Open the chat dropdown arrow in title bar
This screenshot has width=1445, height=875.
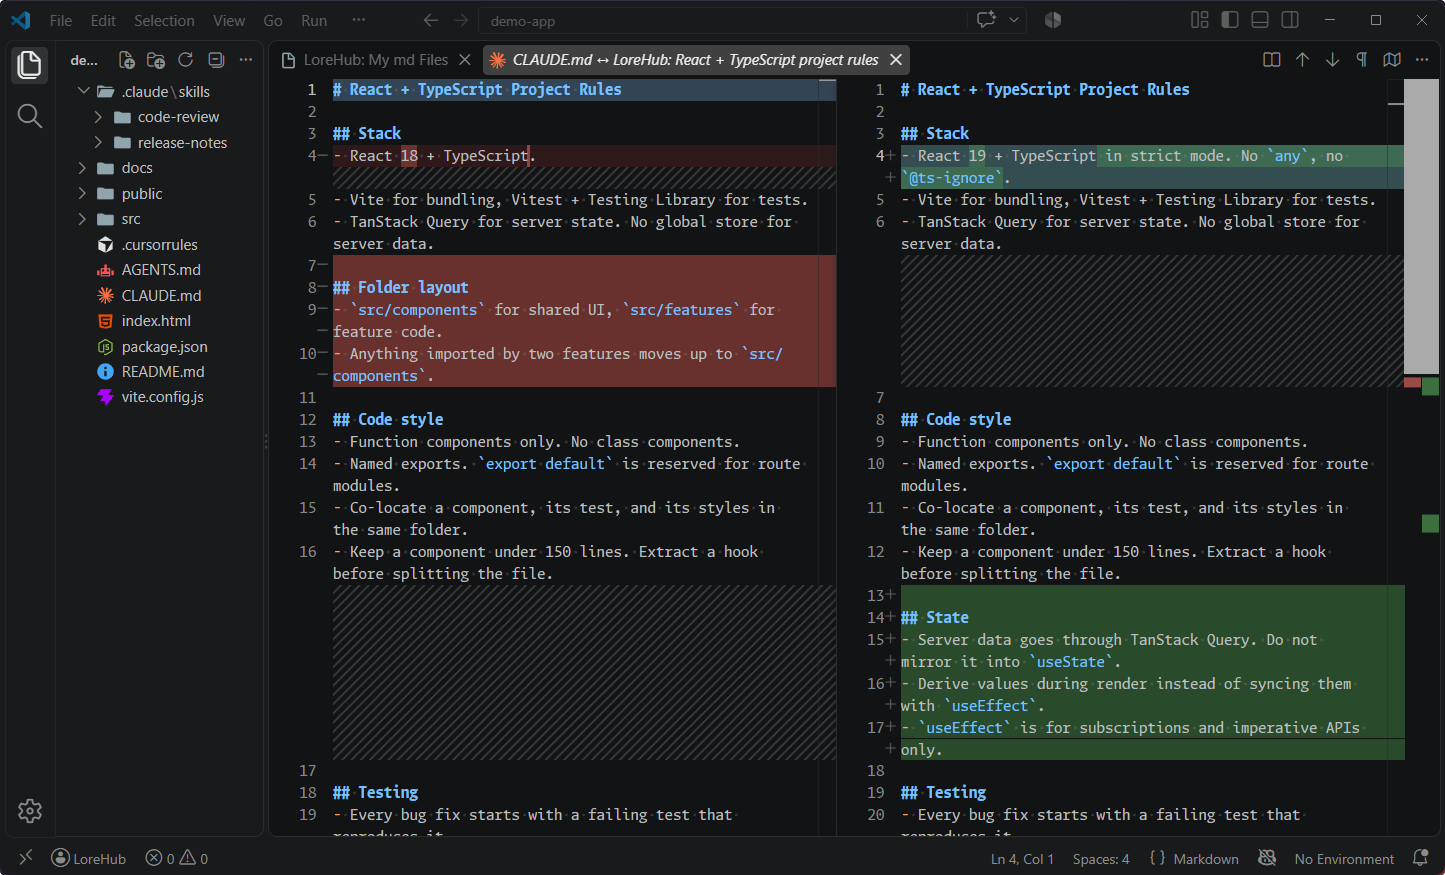pyautogui.click(x=1014, y=20)
